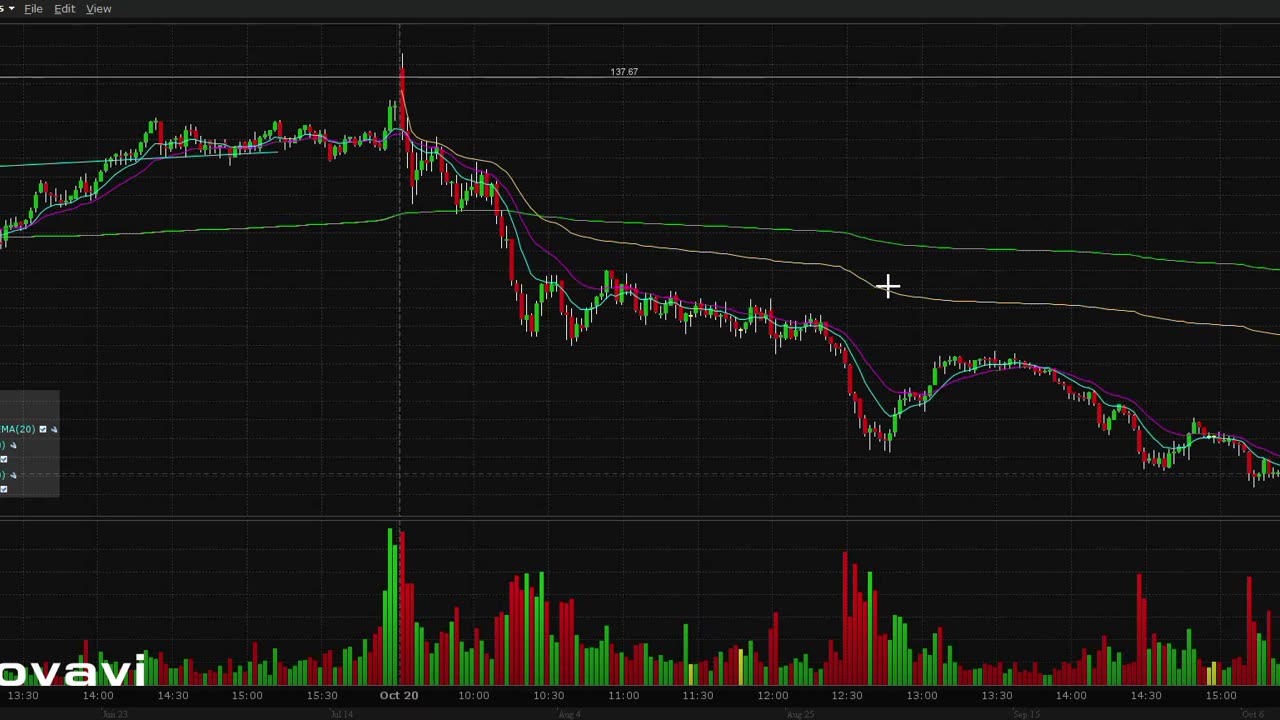Image resolution: width=1280 pixels, height=720 pixels.
Task: Open the View menu
Action: 98,9
